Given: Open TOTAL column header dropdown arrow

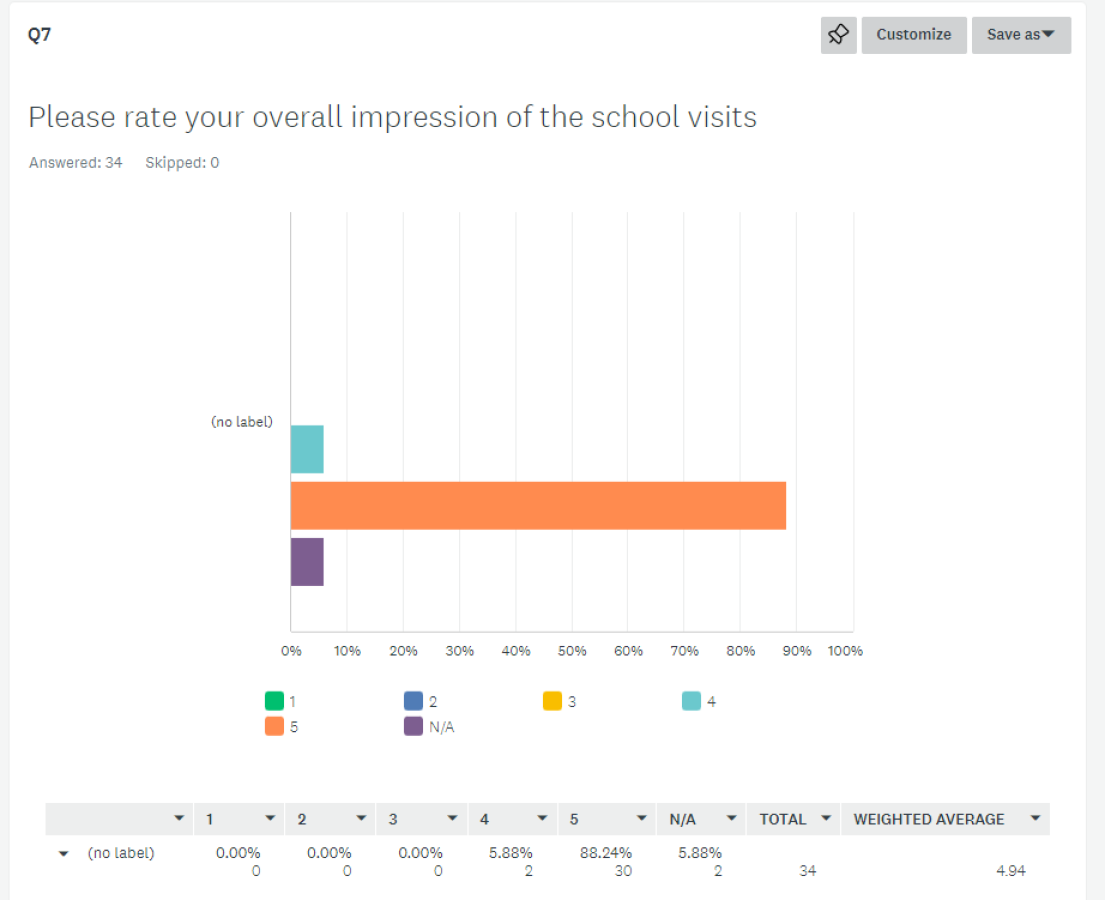Looking at the screenshot, I should click(x=826, y=818).
